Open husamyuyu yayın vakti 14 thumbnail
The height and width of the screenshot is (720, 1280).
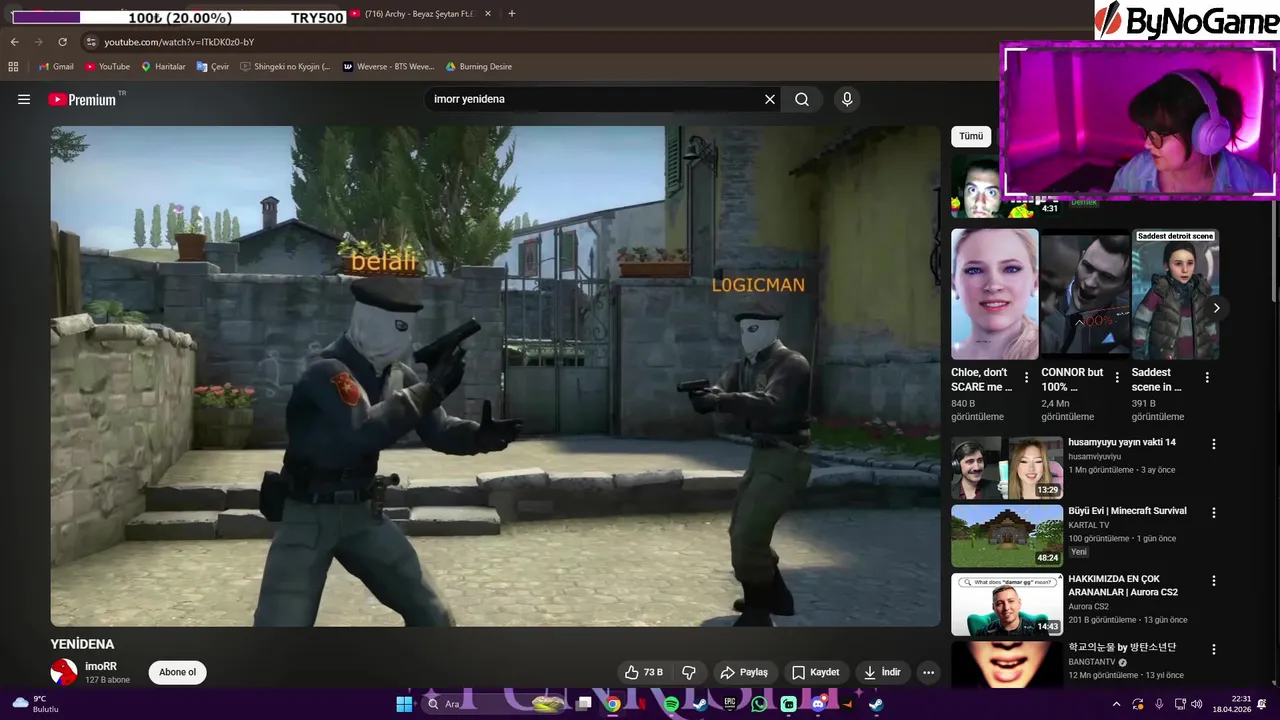click(x=1007, y=467)
